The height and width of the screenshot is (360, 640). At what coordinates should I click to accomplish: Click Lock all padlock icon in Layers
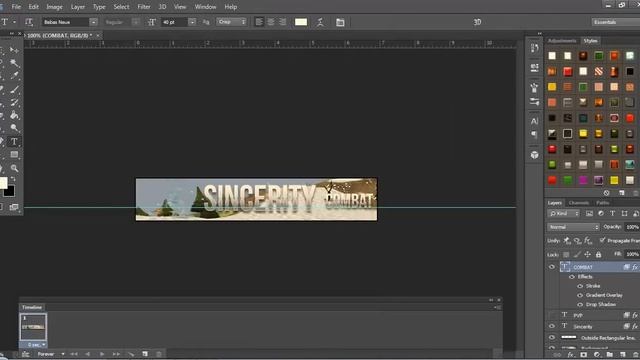[598, 254]
